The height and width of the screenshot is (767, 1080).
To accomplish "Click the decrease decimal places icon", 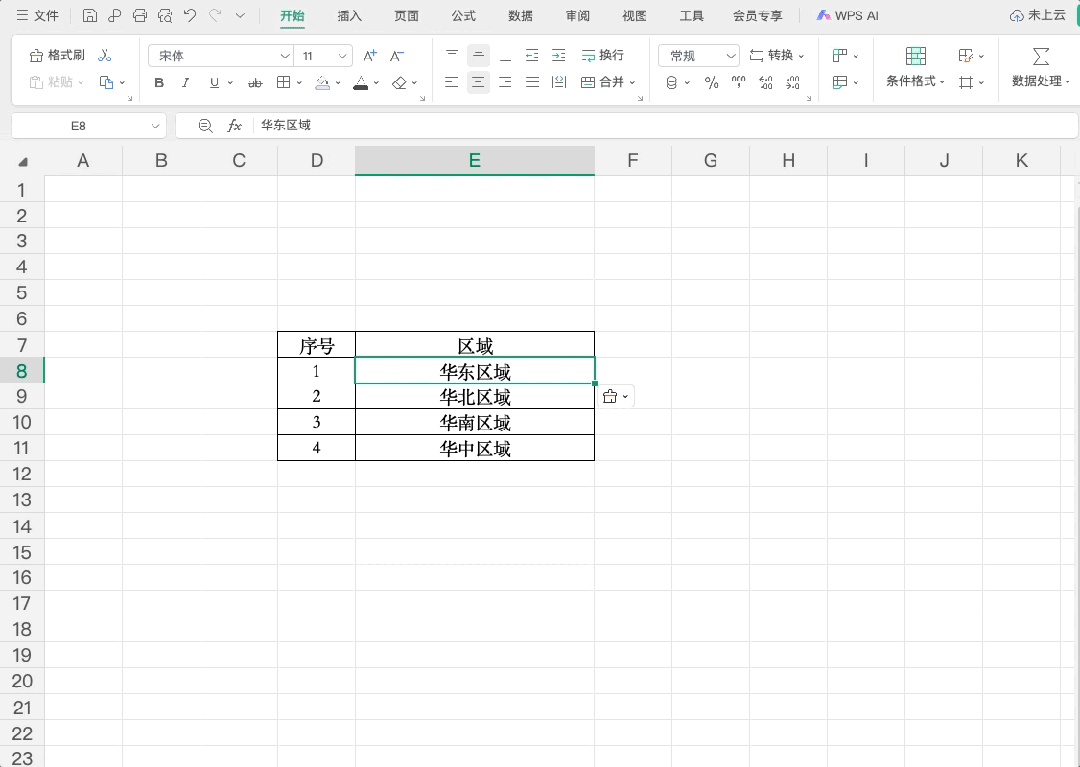I will pyautogui.click(x=793, y=83).
